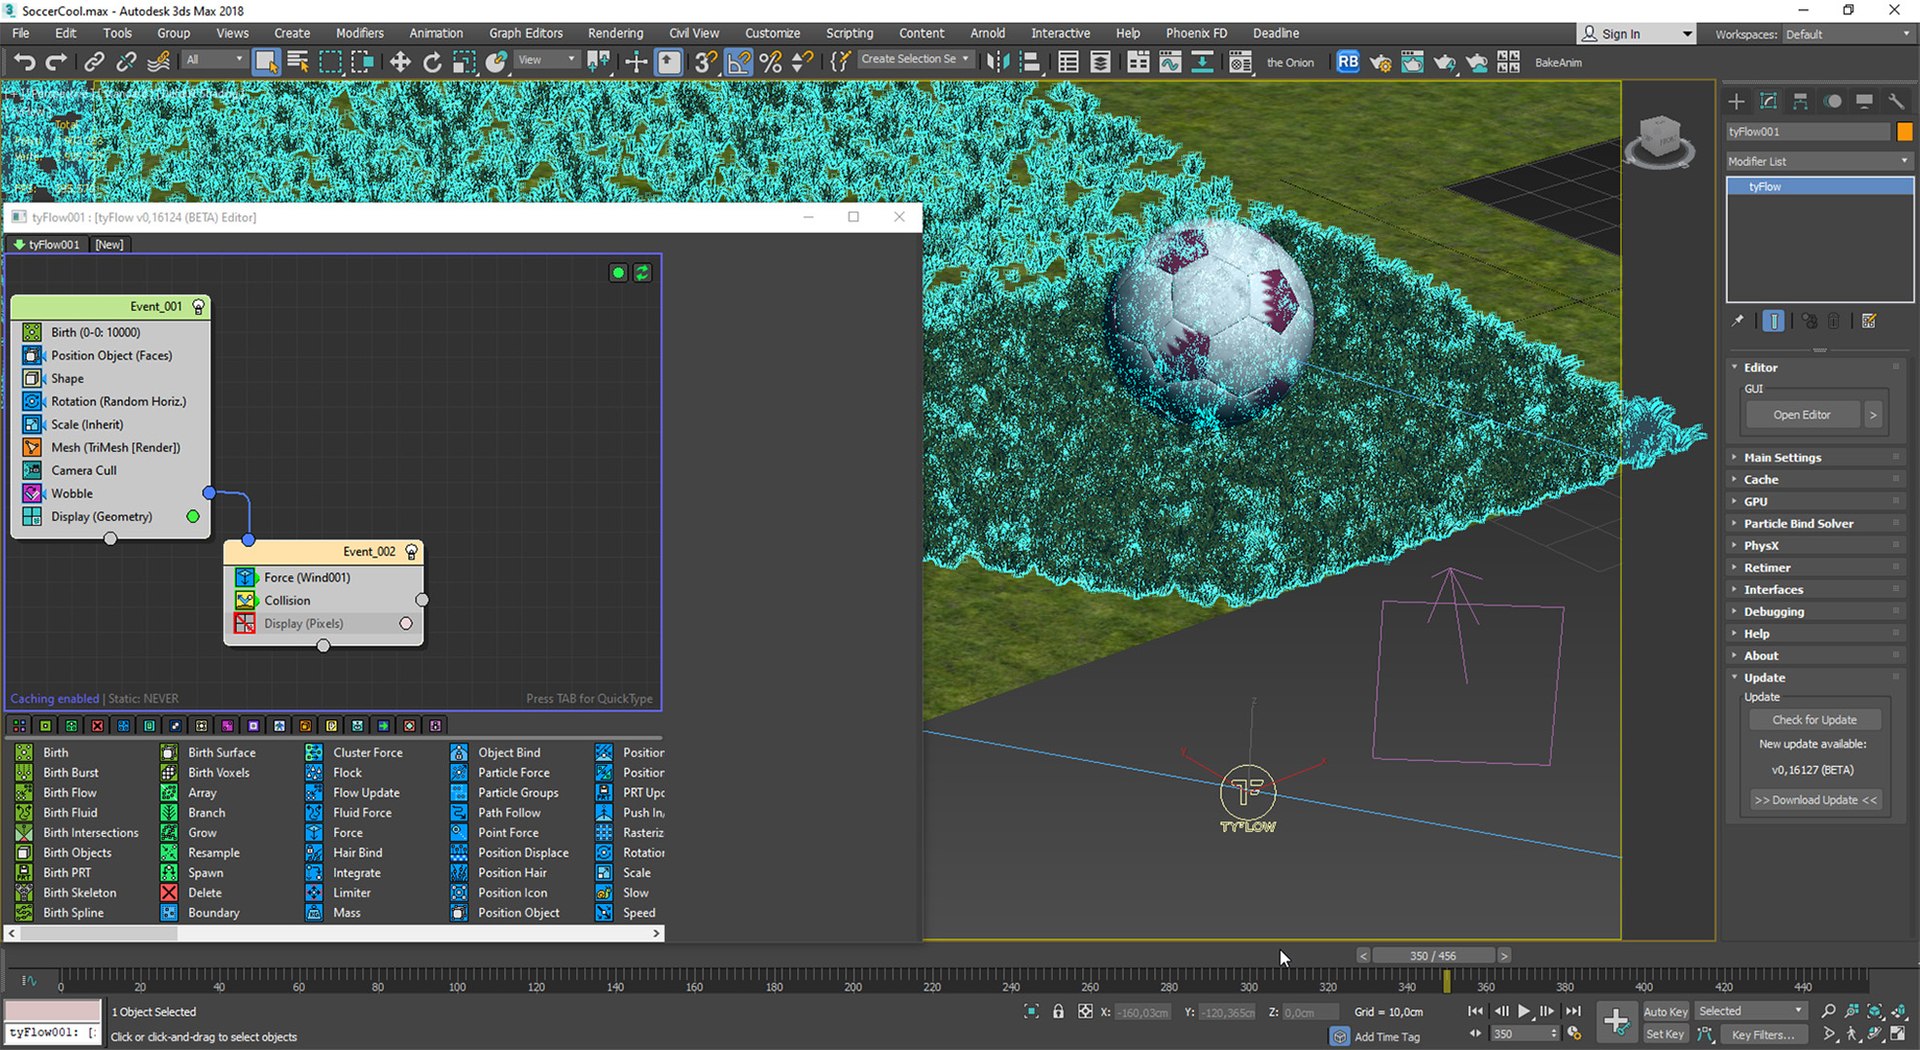
Task: Toggle the Percent Snap icon
Action: pyautogui.click(x=771, y=62)
